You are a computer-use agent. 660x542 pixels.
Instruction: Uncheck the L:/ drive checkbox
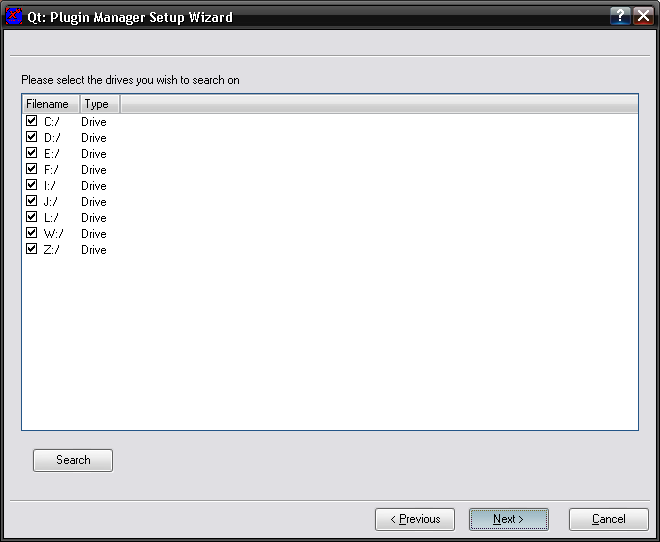[31, 217]
